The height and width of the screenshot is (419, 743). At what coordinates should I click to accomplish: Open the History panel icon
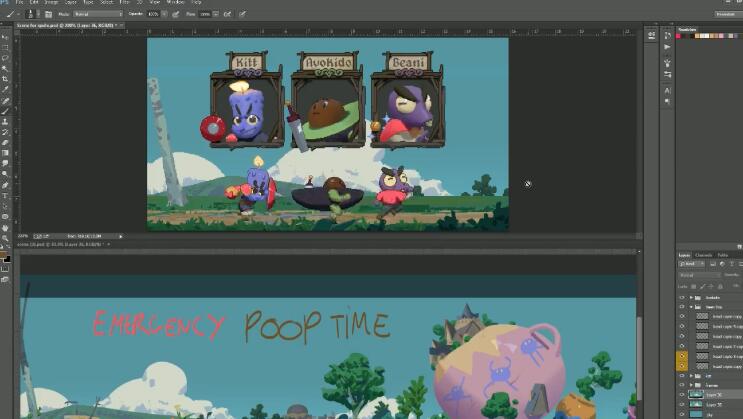[x=668, y=35]
